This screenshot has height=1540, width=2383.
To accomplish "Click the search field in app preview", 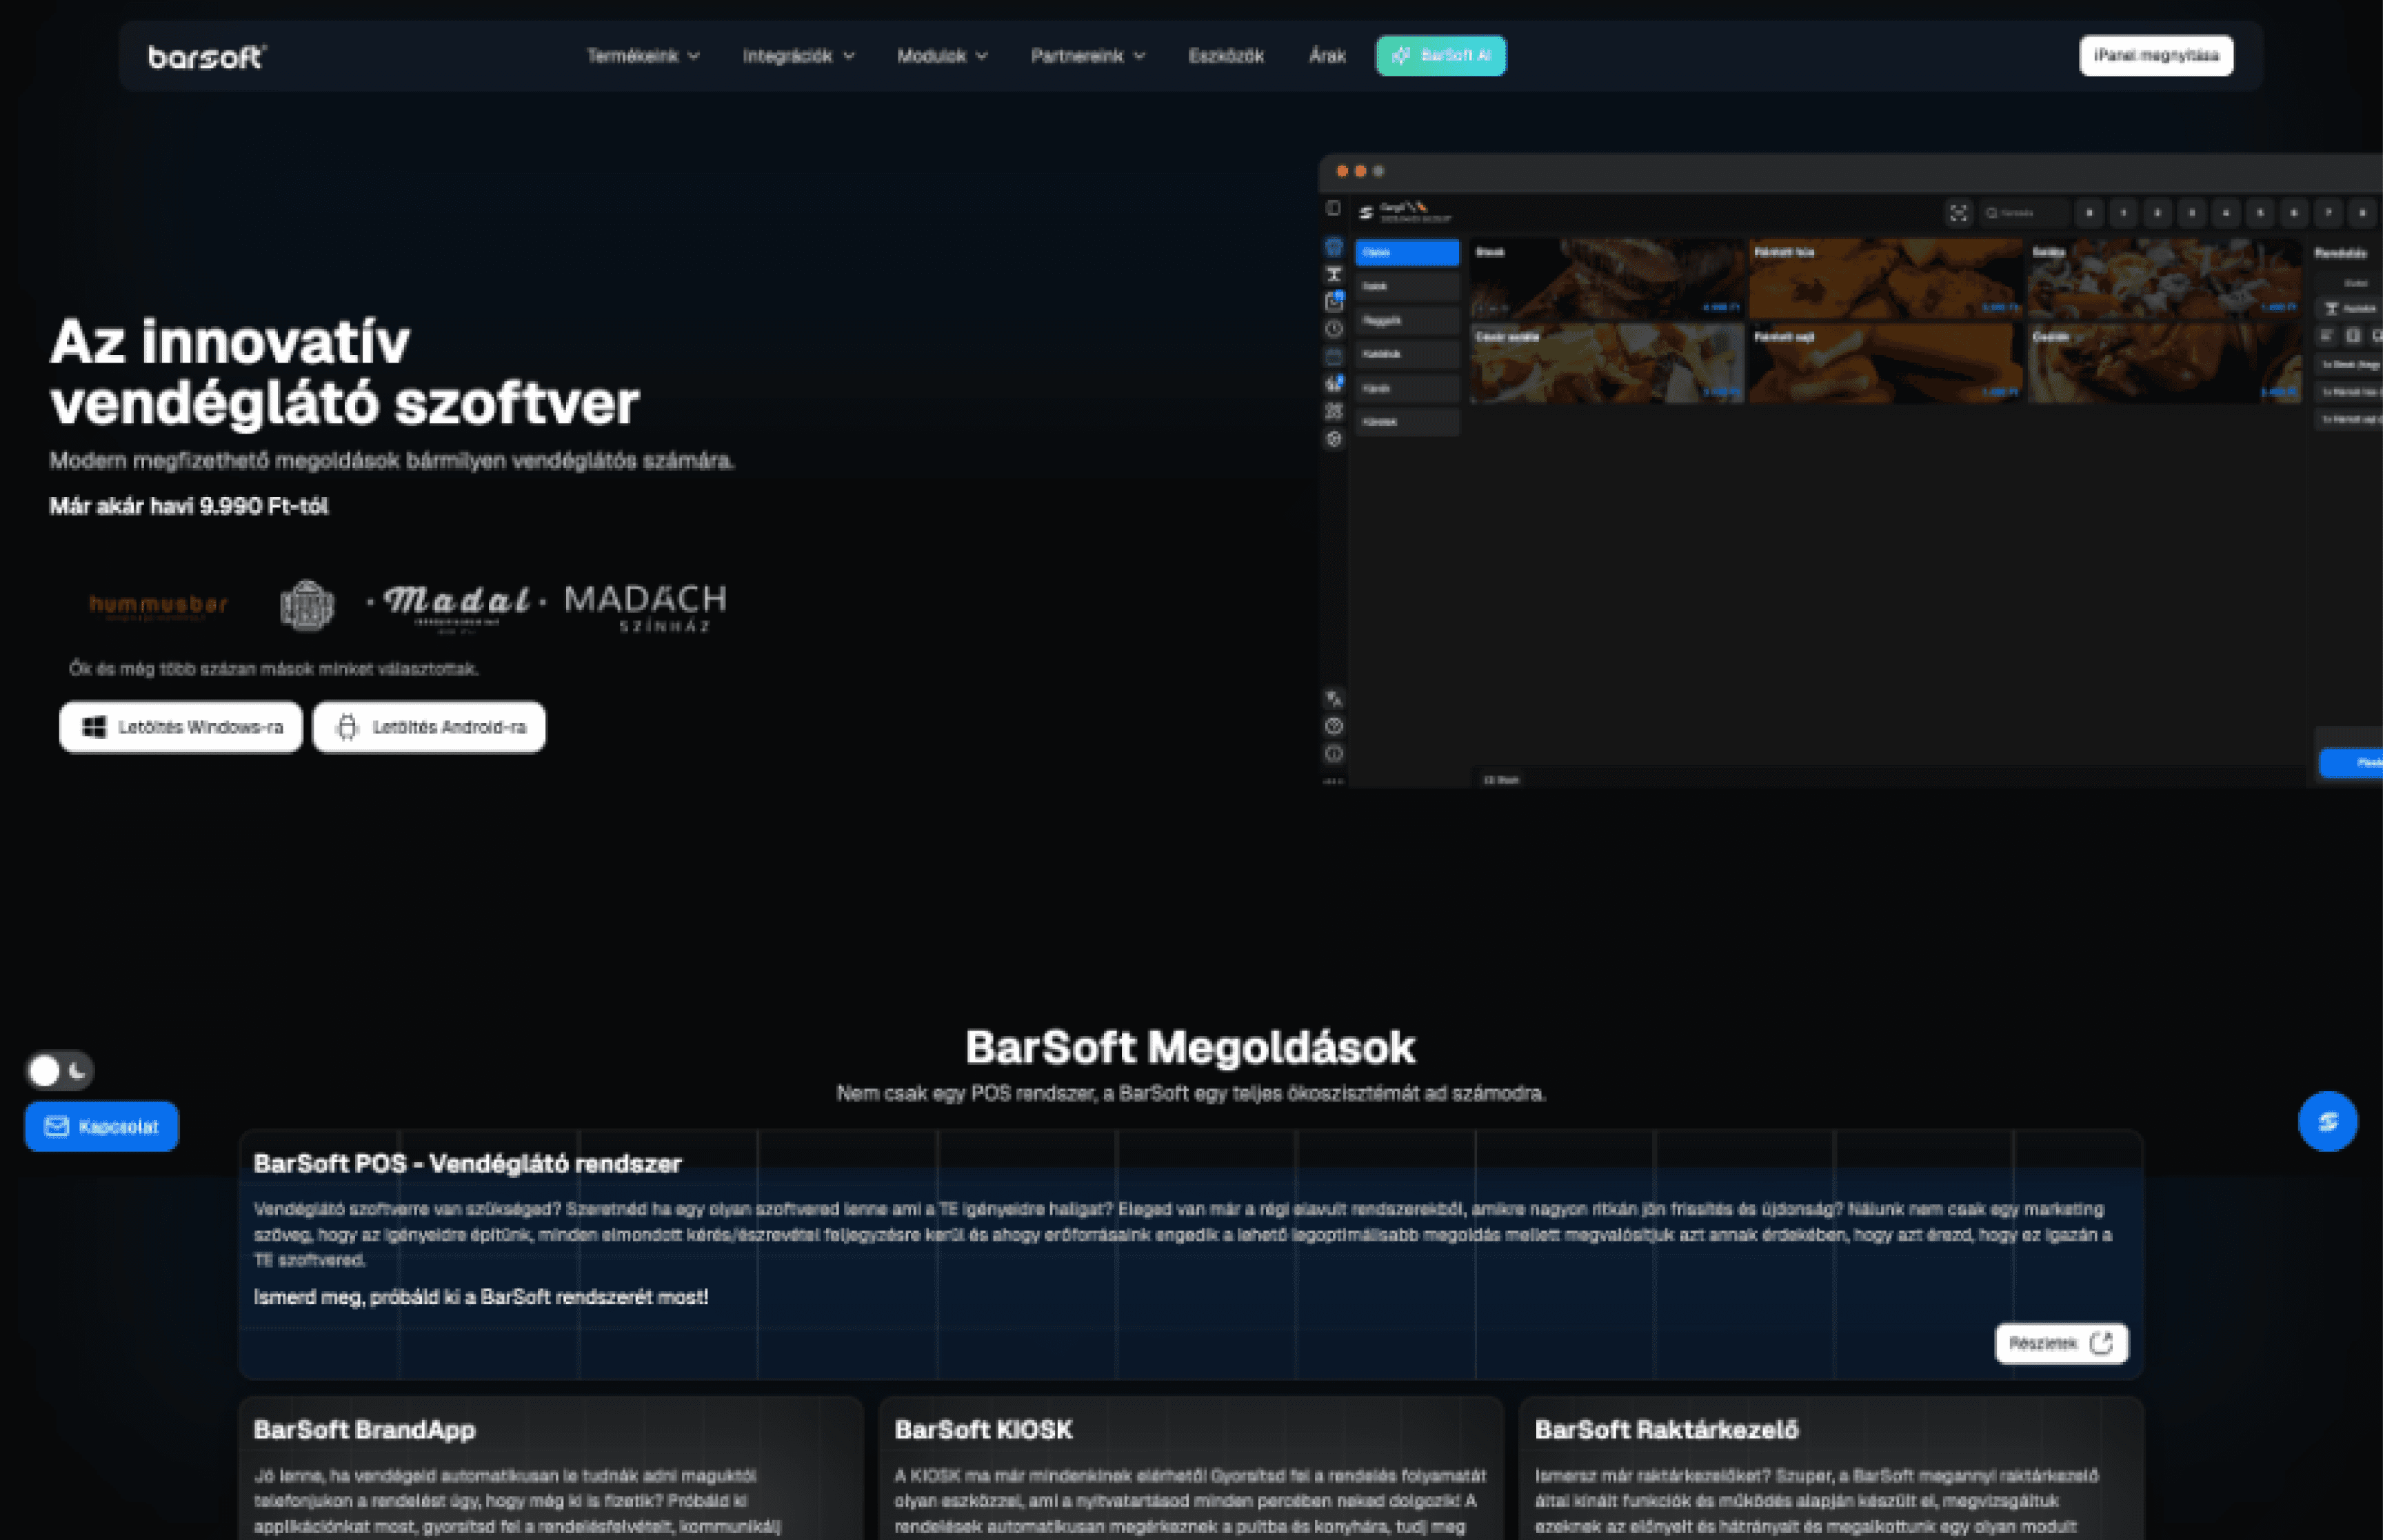I will pyautogui.click(x=2025, y=213).
